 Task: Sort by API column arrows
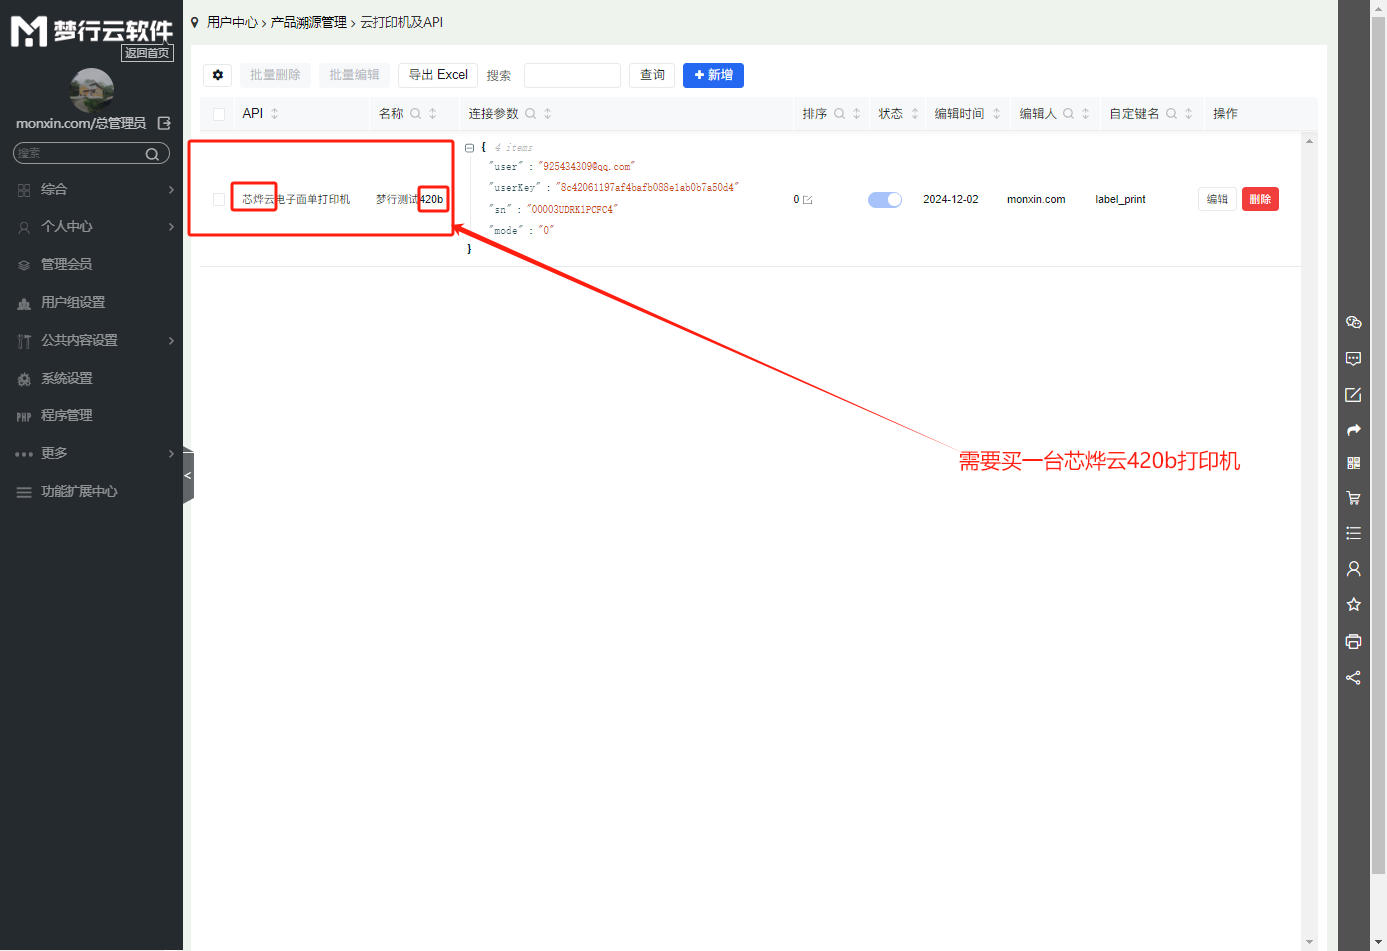coord(275,114)
